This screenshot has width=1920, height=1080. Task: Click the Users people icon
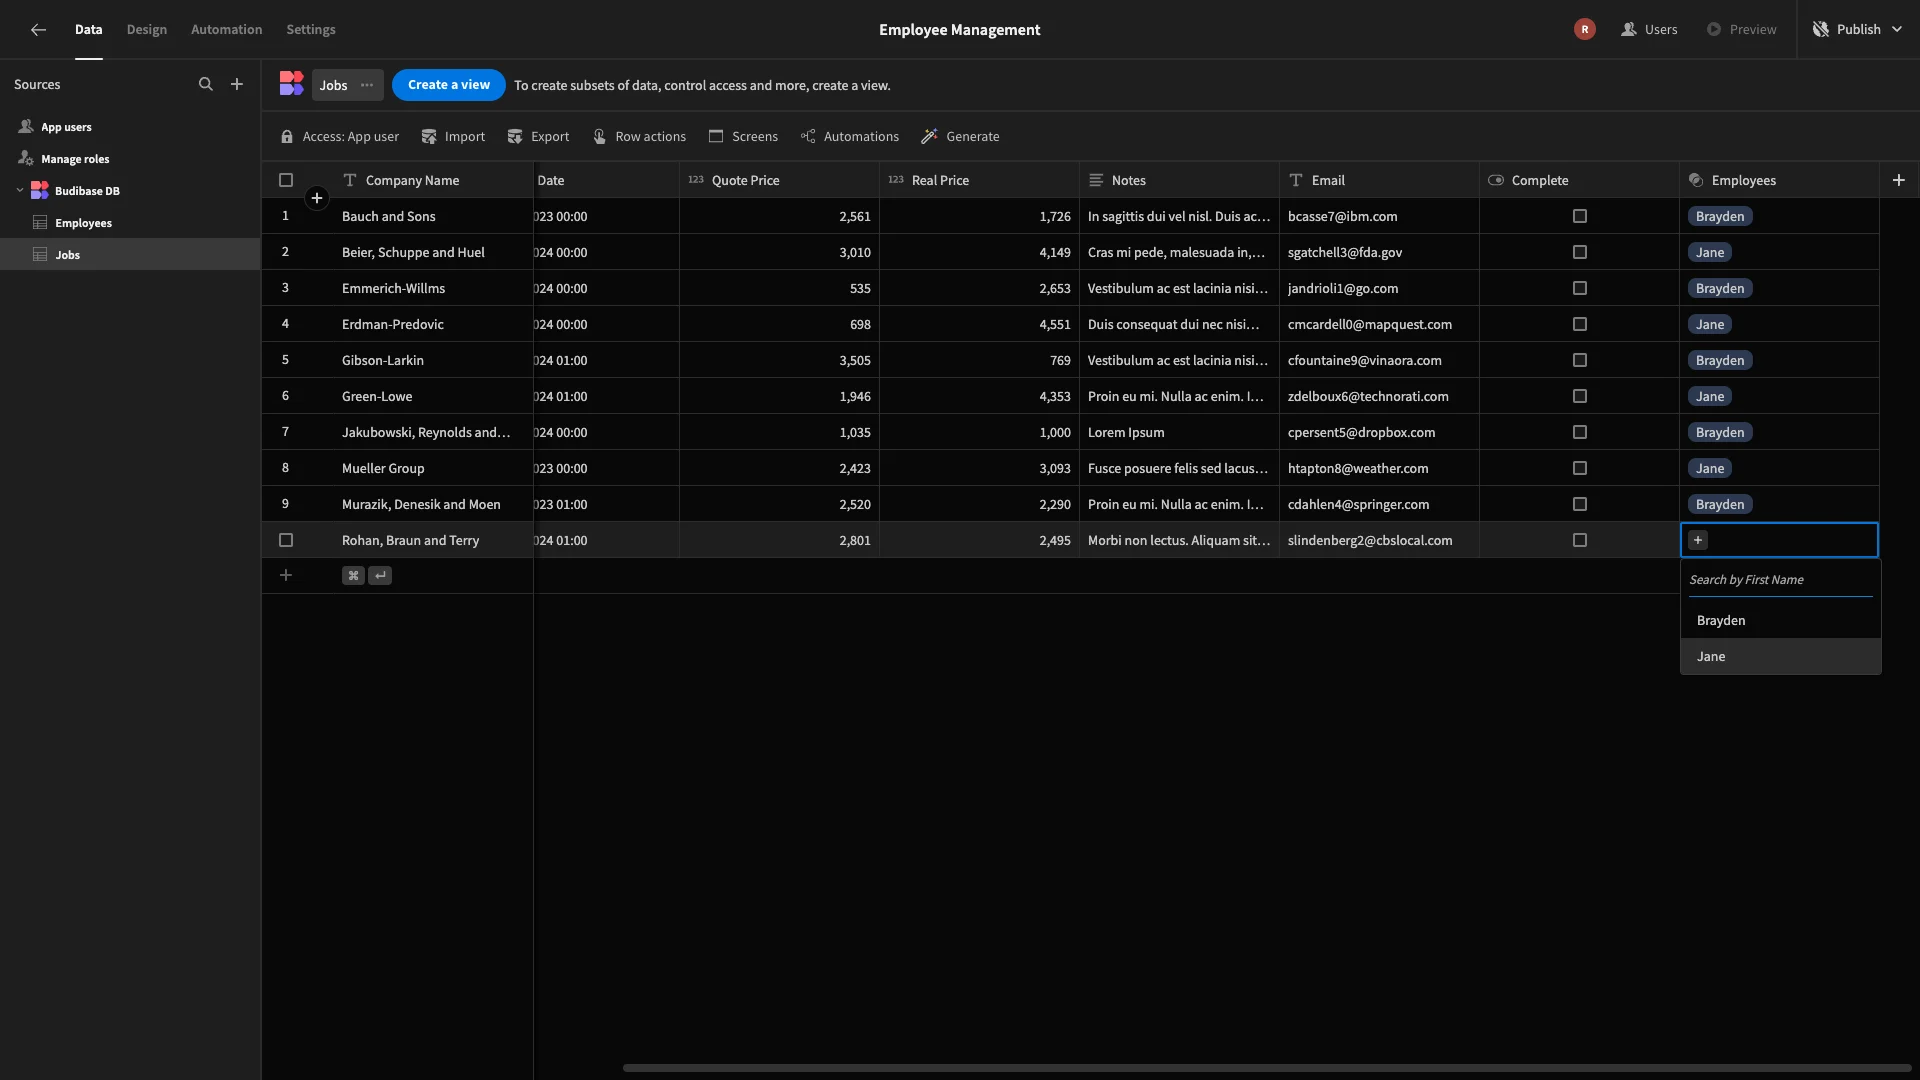click(x=1629, y=30)
